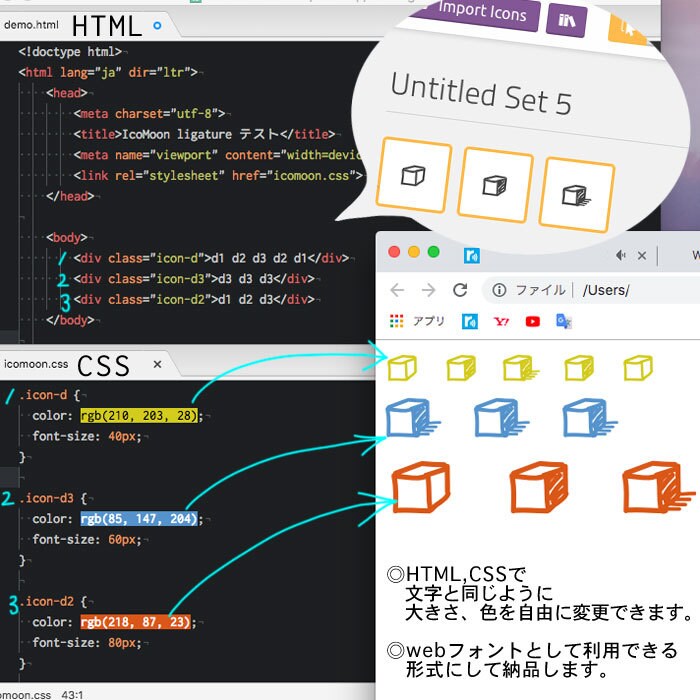Click the link rel="stylesheet" icomoon.css line
This screenshot has width=700, height=700.
218,175
